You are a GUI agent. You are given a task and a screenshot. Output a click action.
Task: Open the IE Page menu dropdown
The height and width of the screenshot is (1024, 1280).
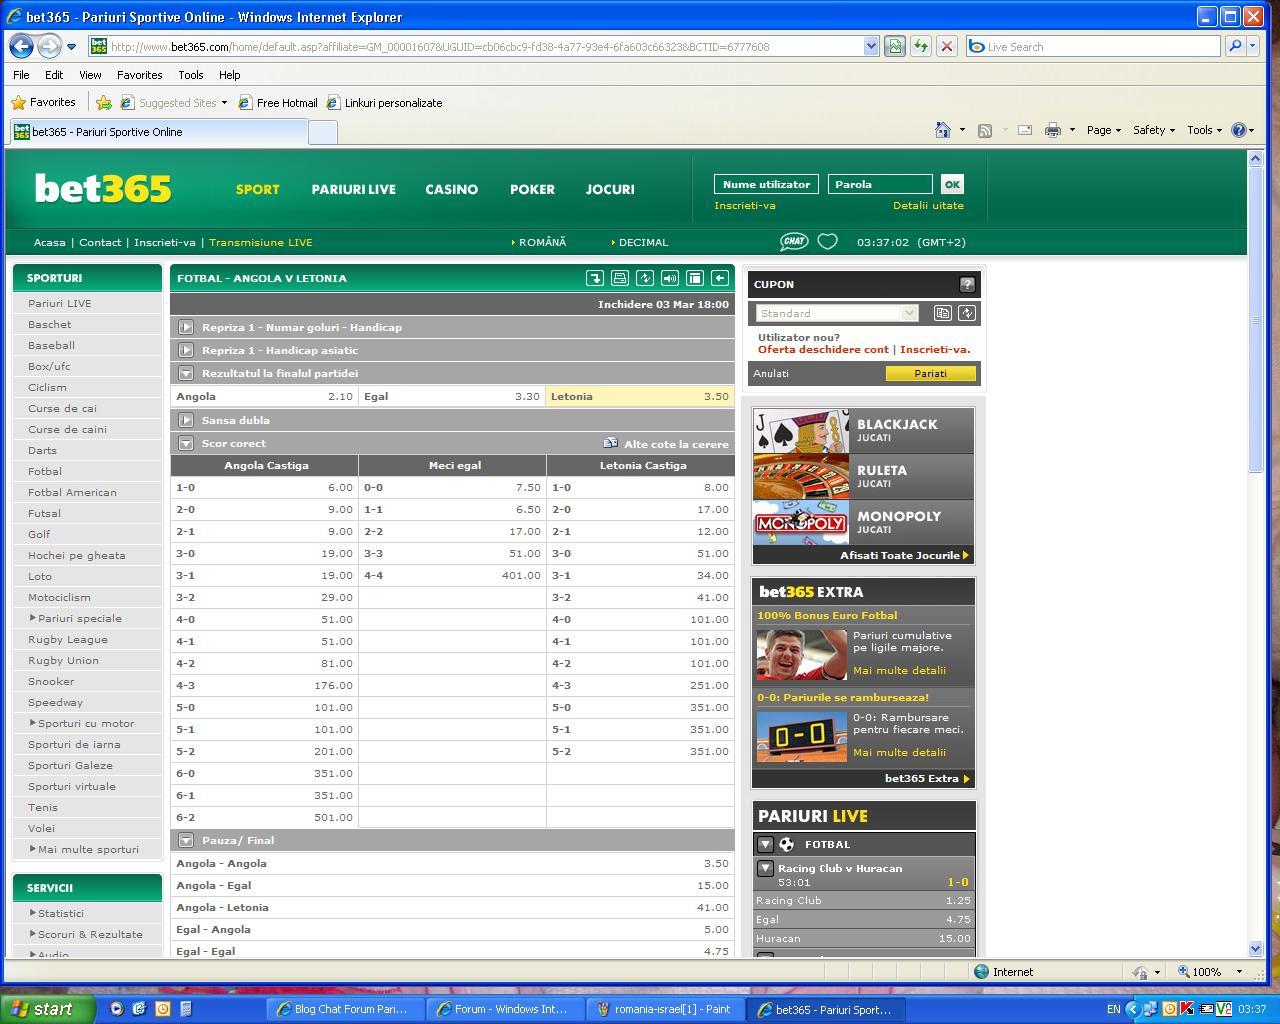click(x=1104, y=130)
